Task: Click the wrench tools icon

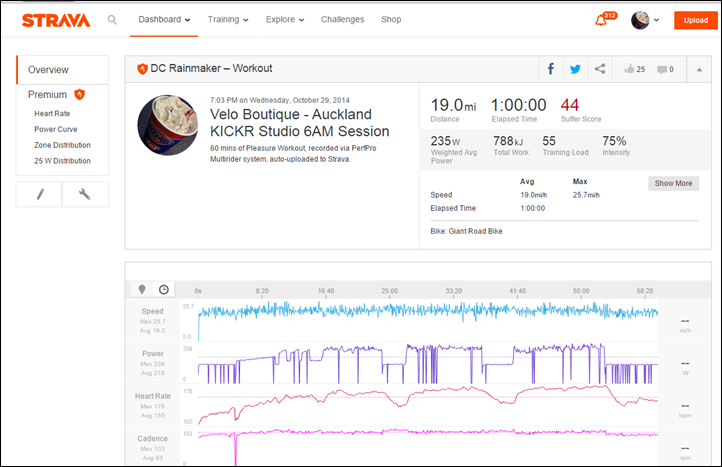Action: point(85,194)
